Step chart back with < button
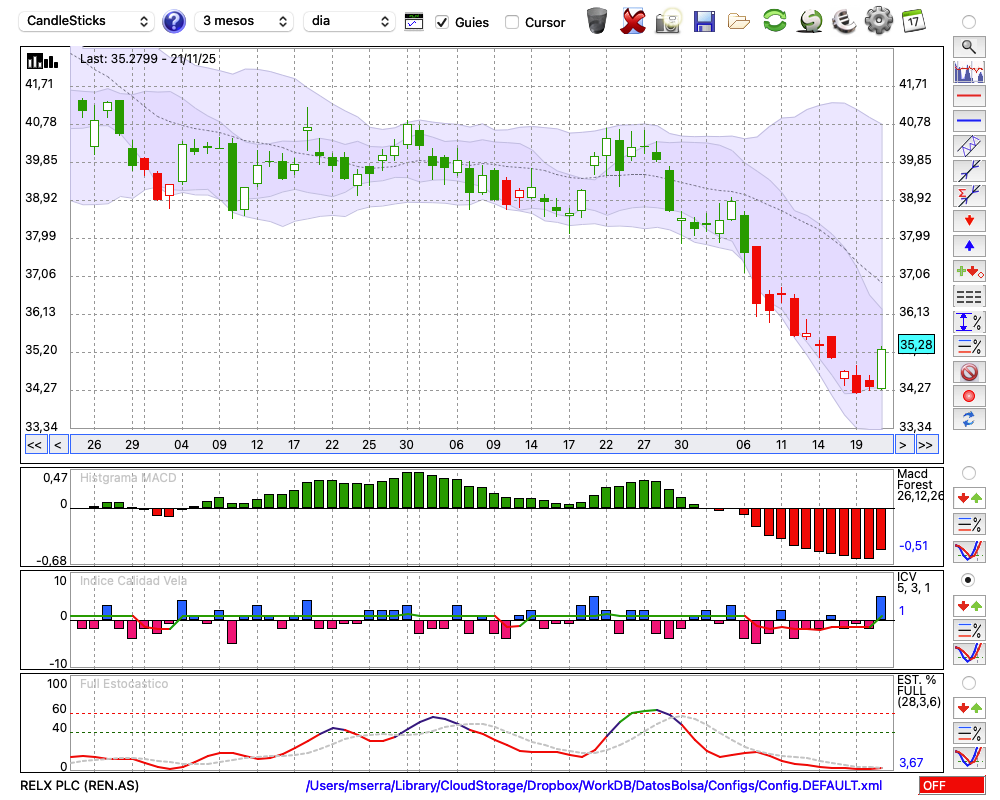The width and height of the screenshot is (1000, 800). click(57, 445)
